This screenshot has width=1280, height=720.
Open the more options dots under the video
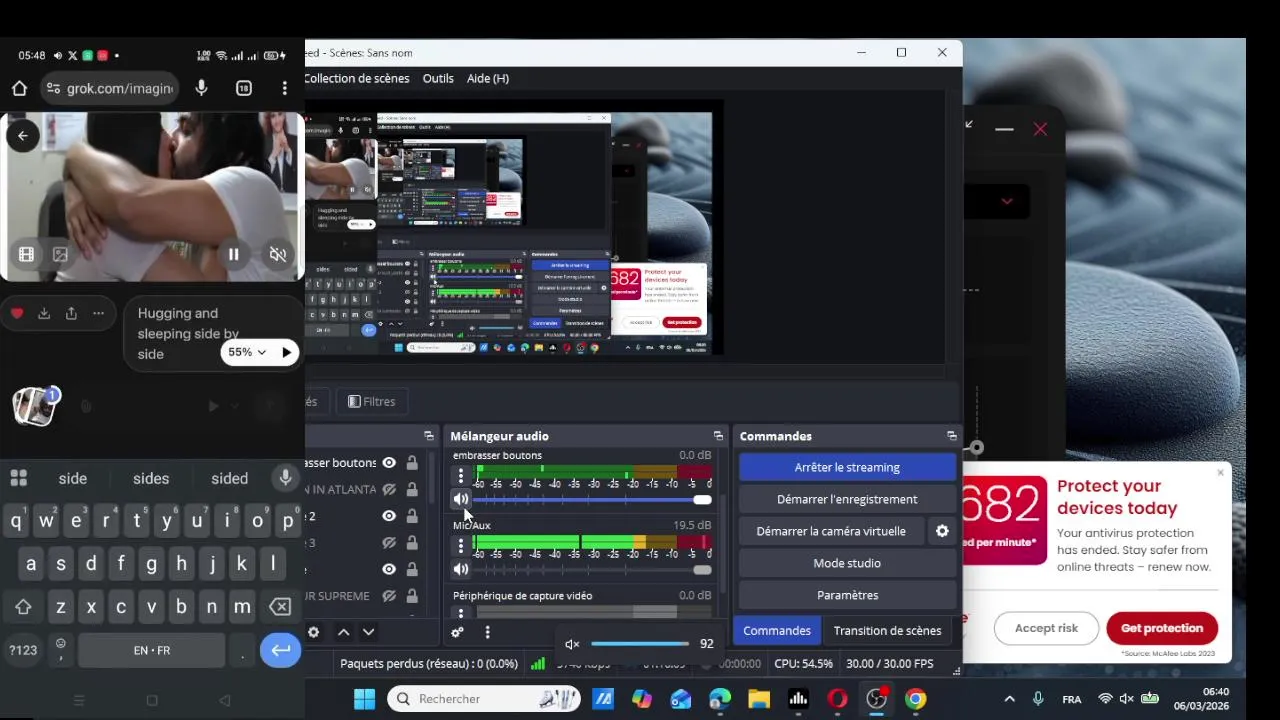[98, 313]
